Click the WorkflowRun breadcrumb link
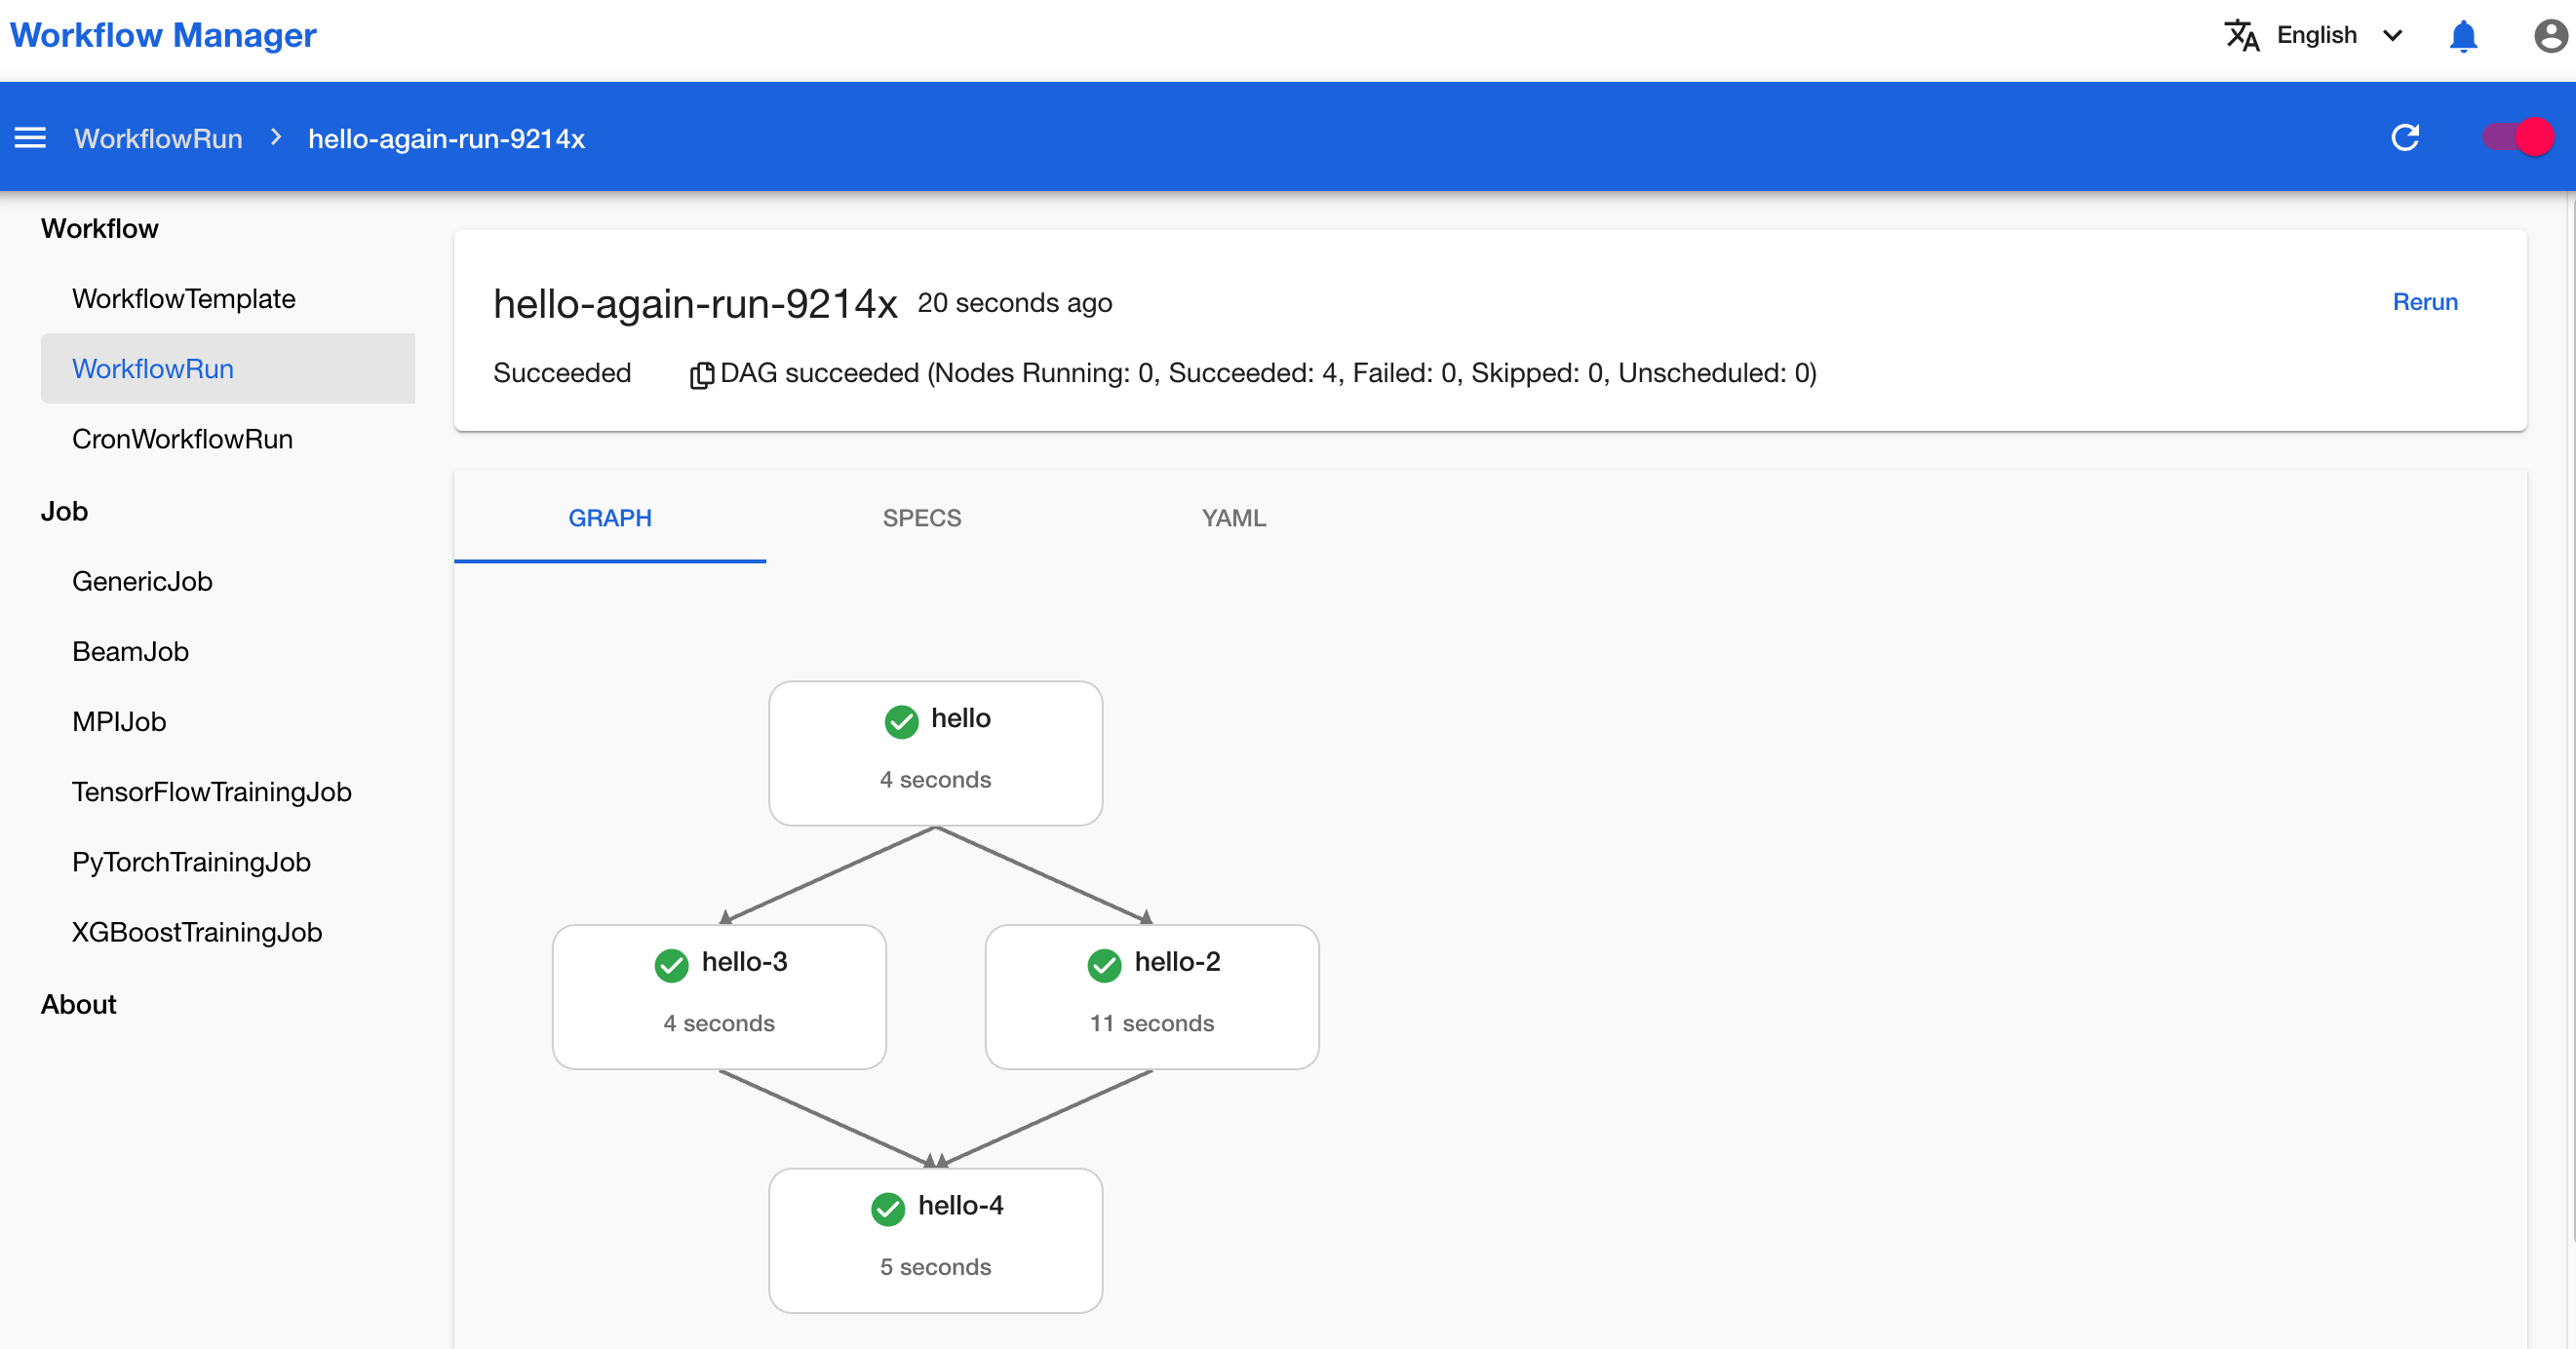Image resolution: width=2576 pixels, height=1349 pixels. pyautogui.click(x=157, y=136)
